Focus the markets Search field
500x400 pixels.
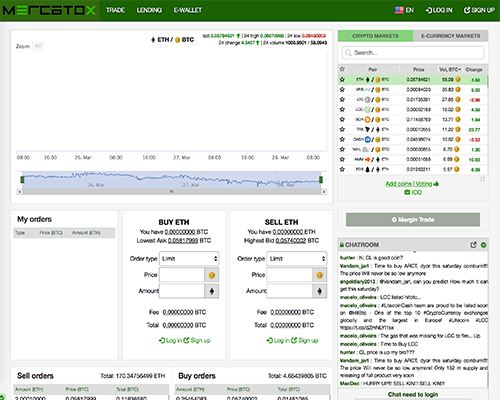413,53
